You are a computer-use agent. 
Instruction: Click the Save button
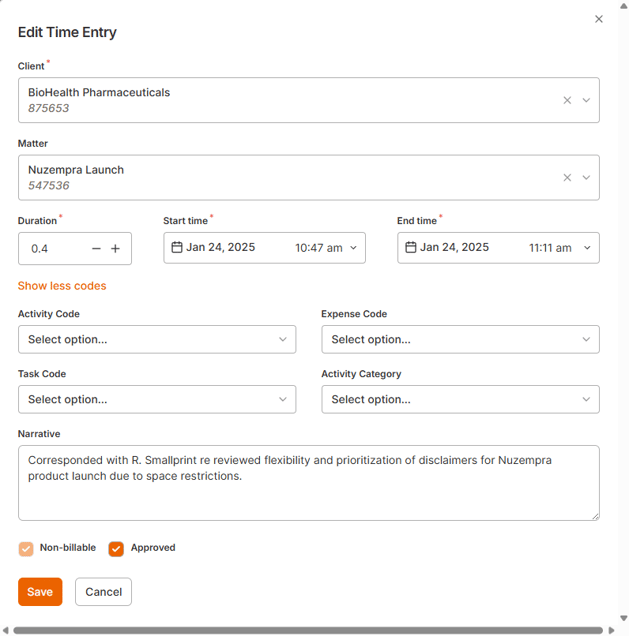40,592
